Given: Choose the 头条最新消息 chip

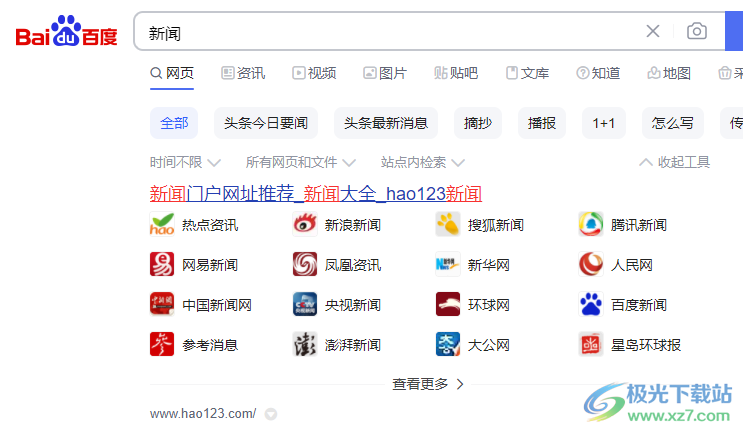Looking at the screenshot, I should (386, 123).
